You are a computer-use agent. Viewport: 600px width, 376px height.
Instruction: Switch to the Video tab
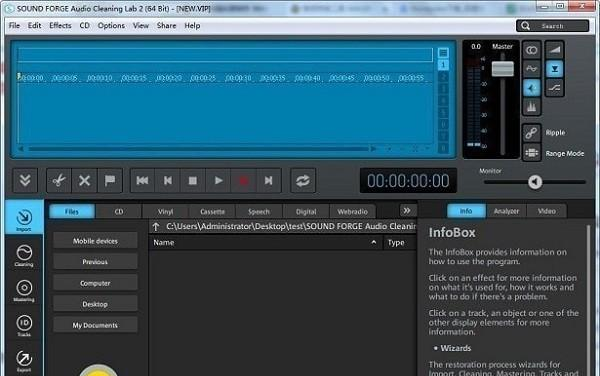click(x=546, y=211)
